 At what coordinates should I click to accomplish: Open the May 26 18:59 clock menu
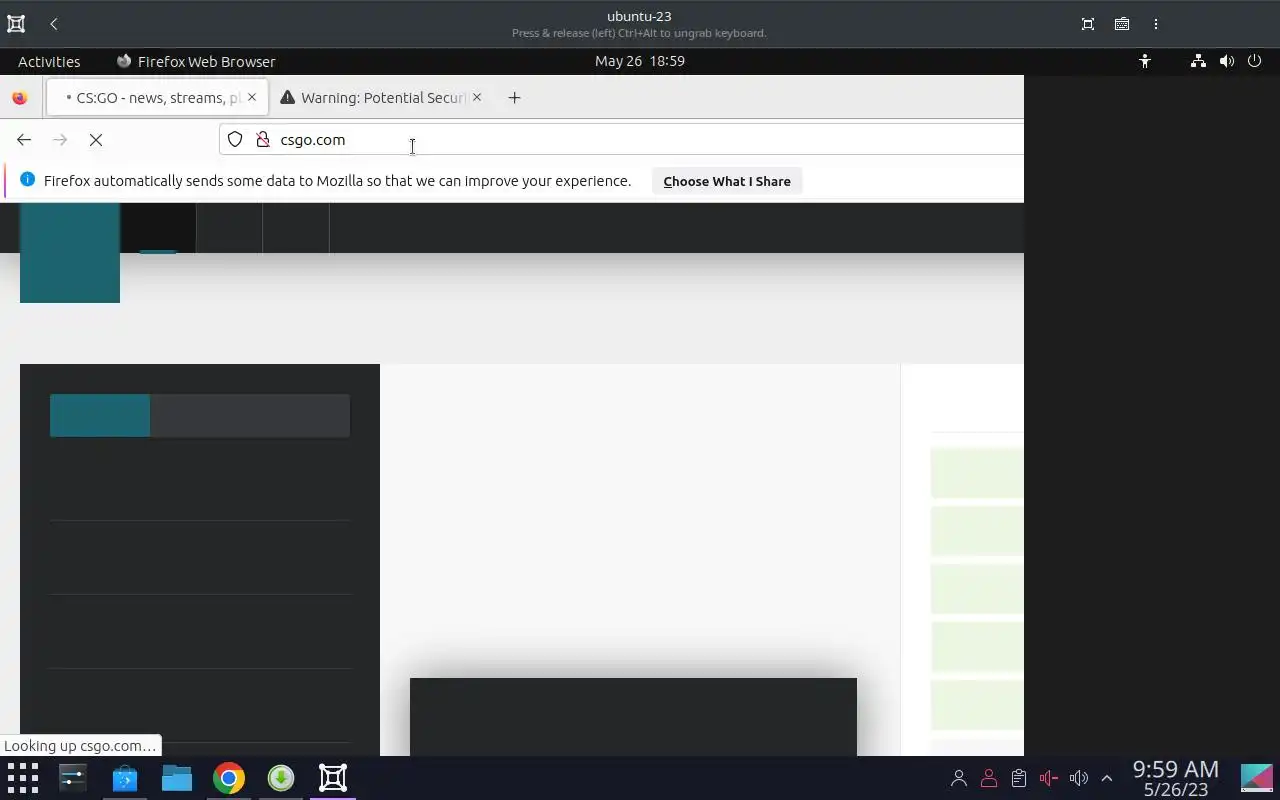coord(640,61)
